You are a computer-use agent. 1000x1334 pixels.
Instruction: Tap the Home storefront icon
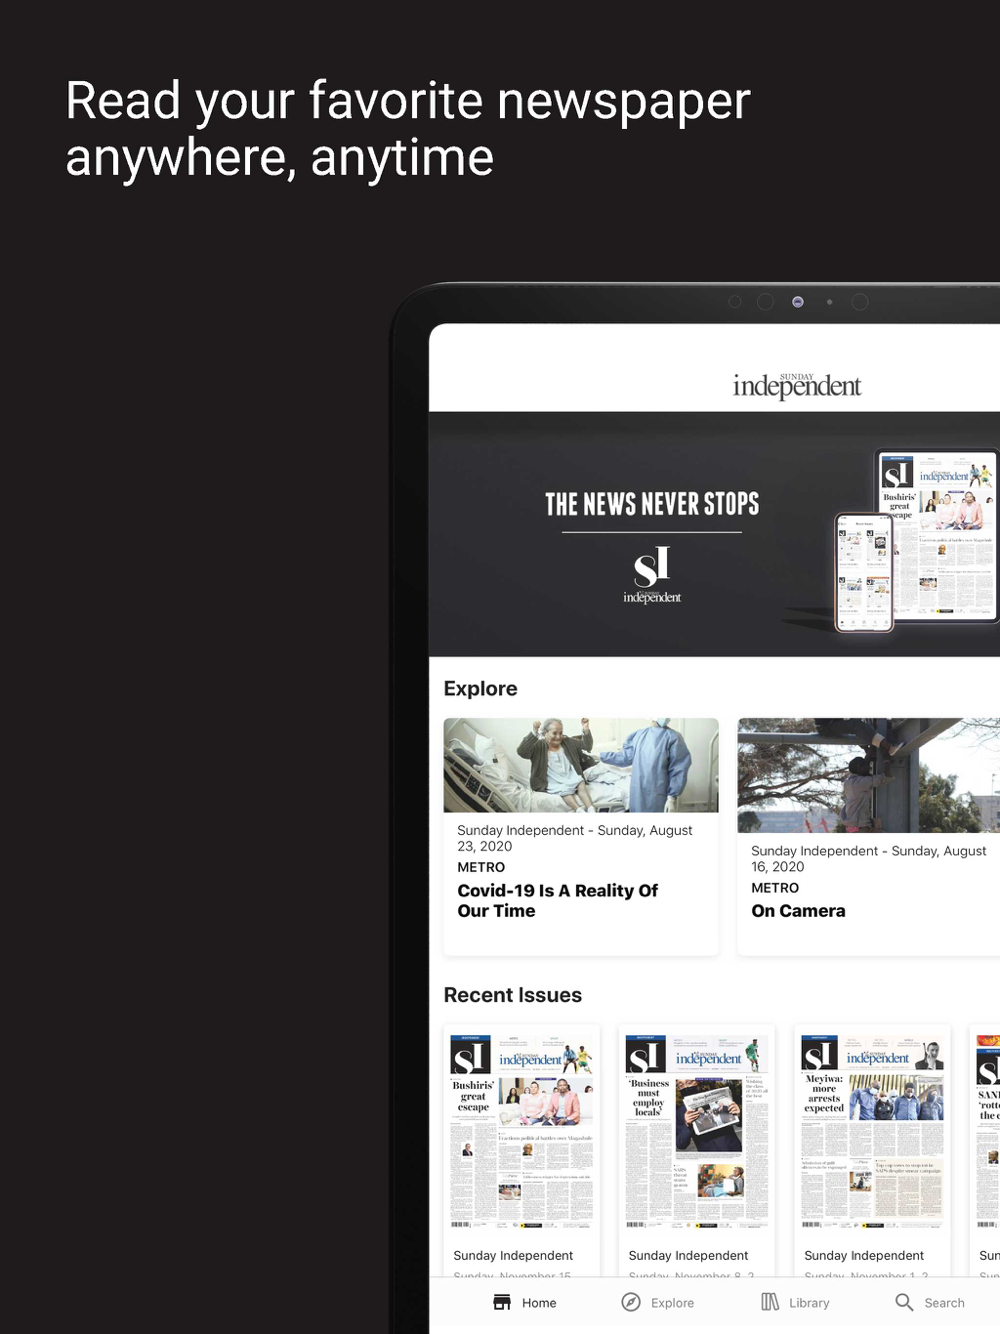tap(502, 1302)
